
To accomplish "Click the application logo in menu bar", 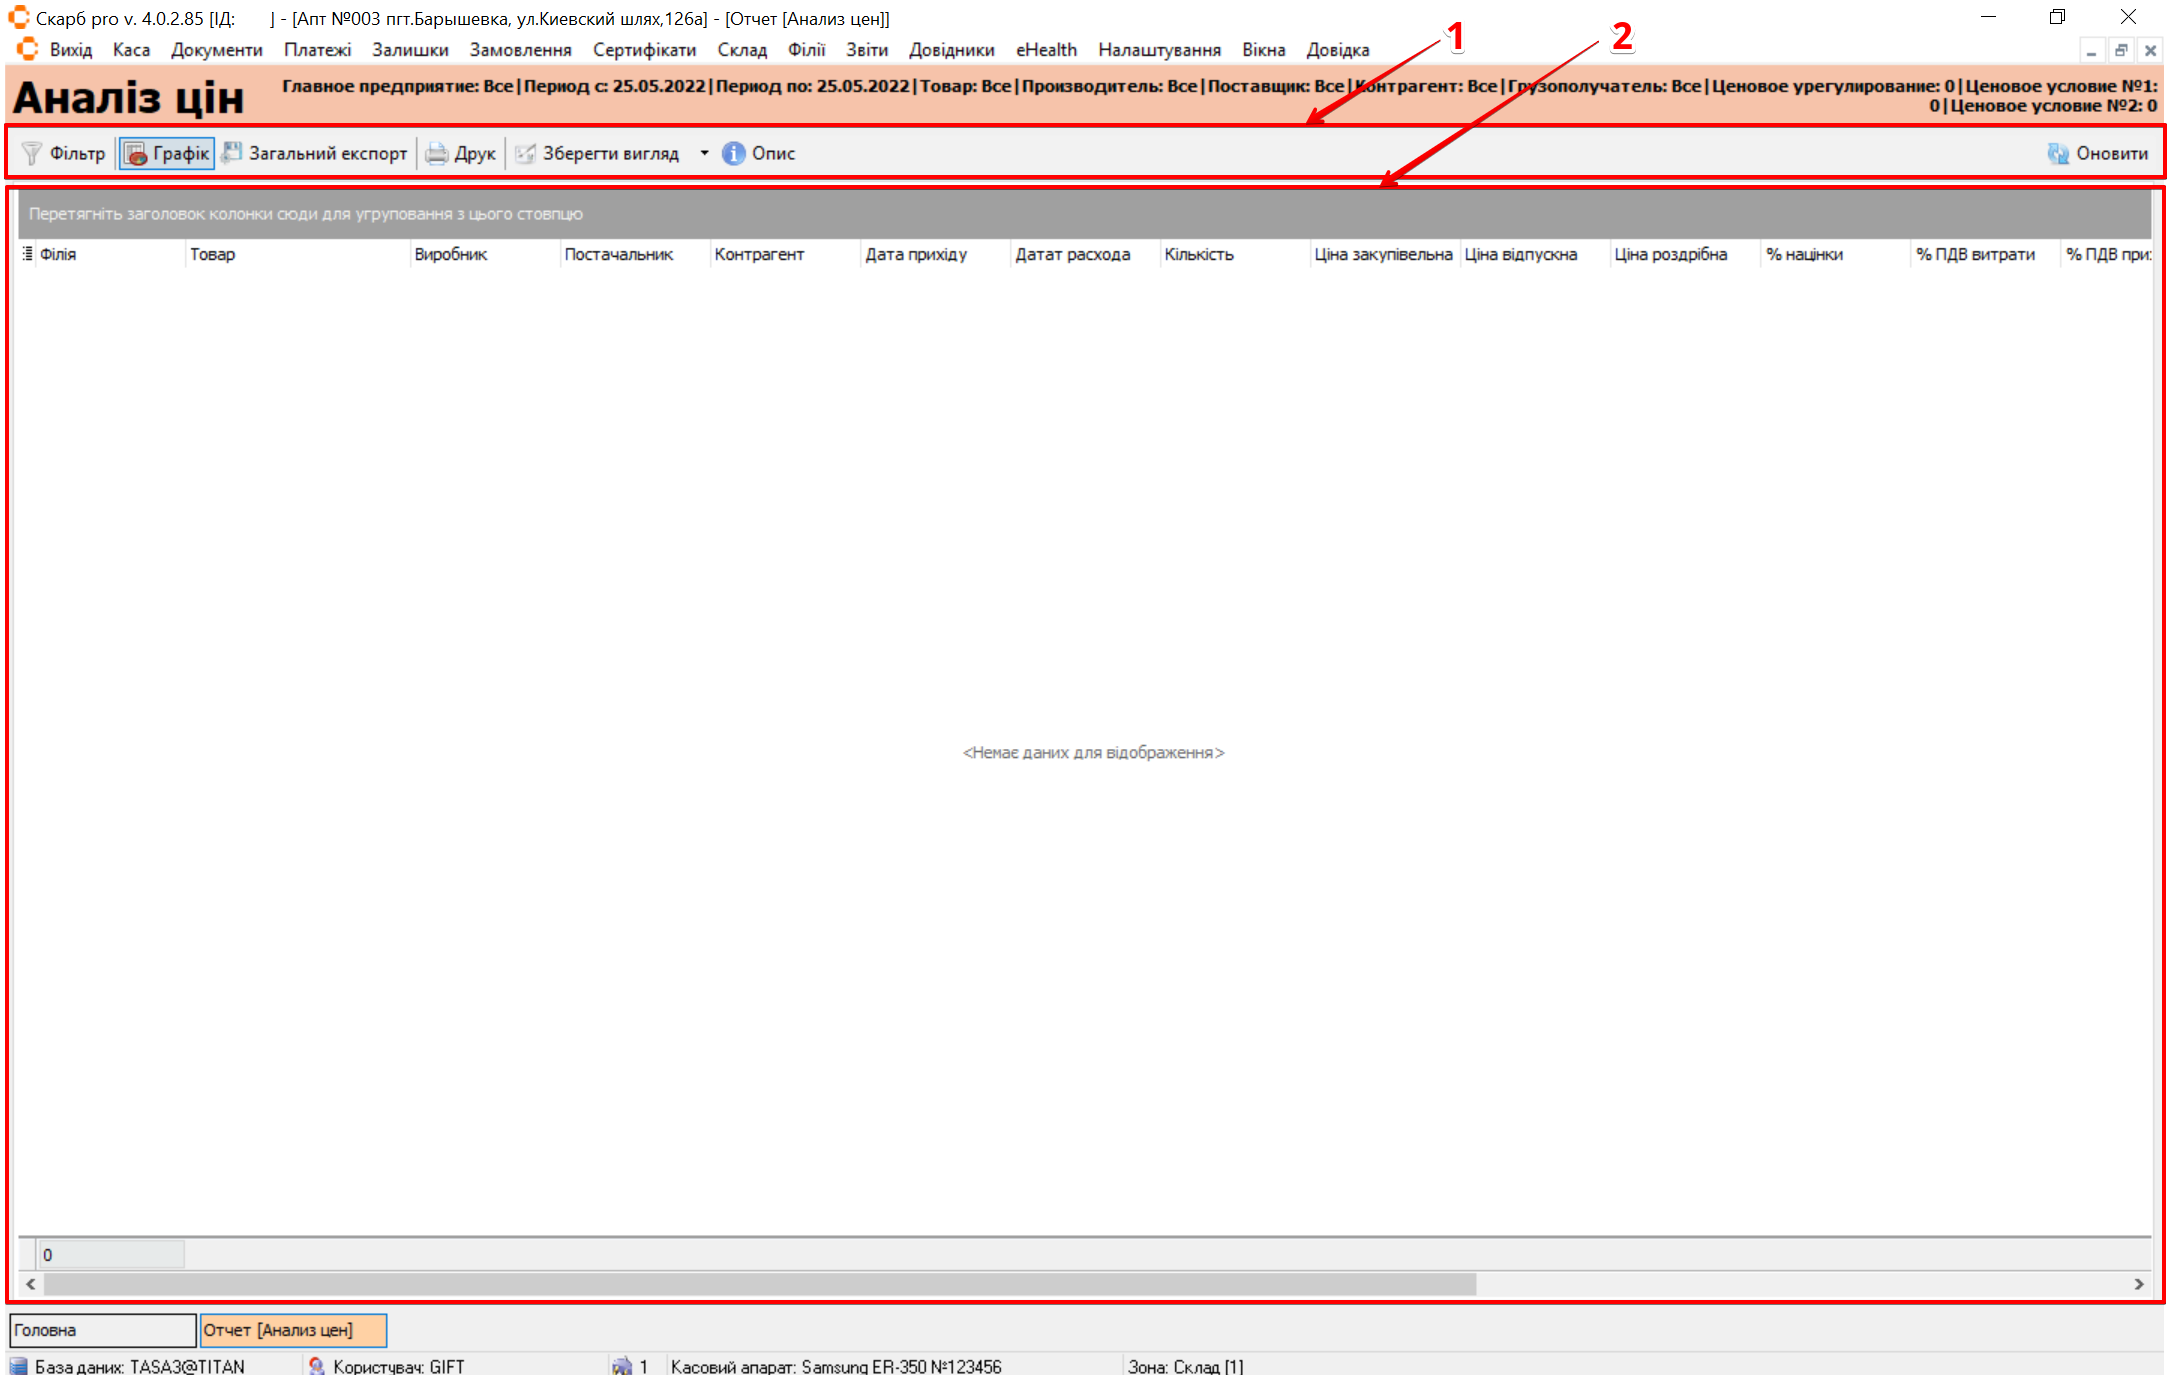I will click(x=27, y=49).
